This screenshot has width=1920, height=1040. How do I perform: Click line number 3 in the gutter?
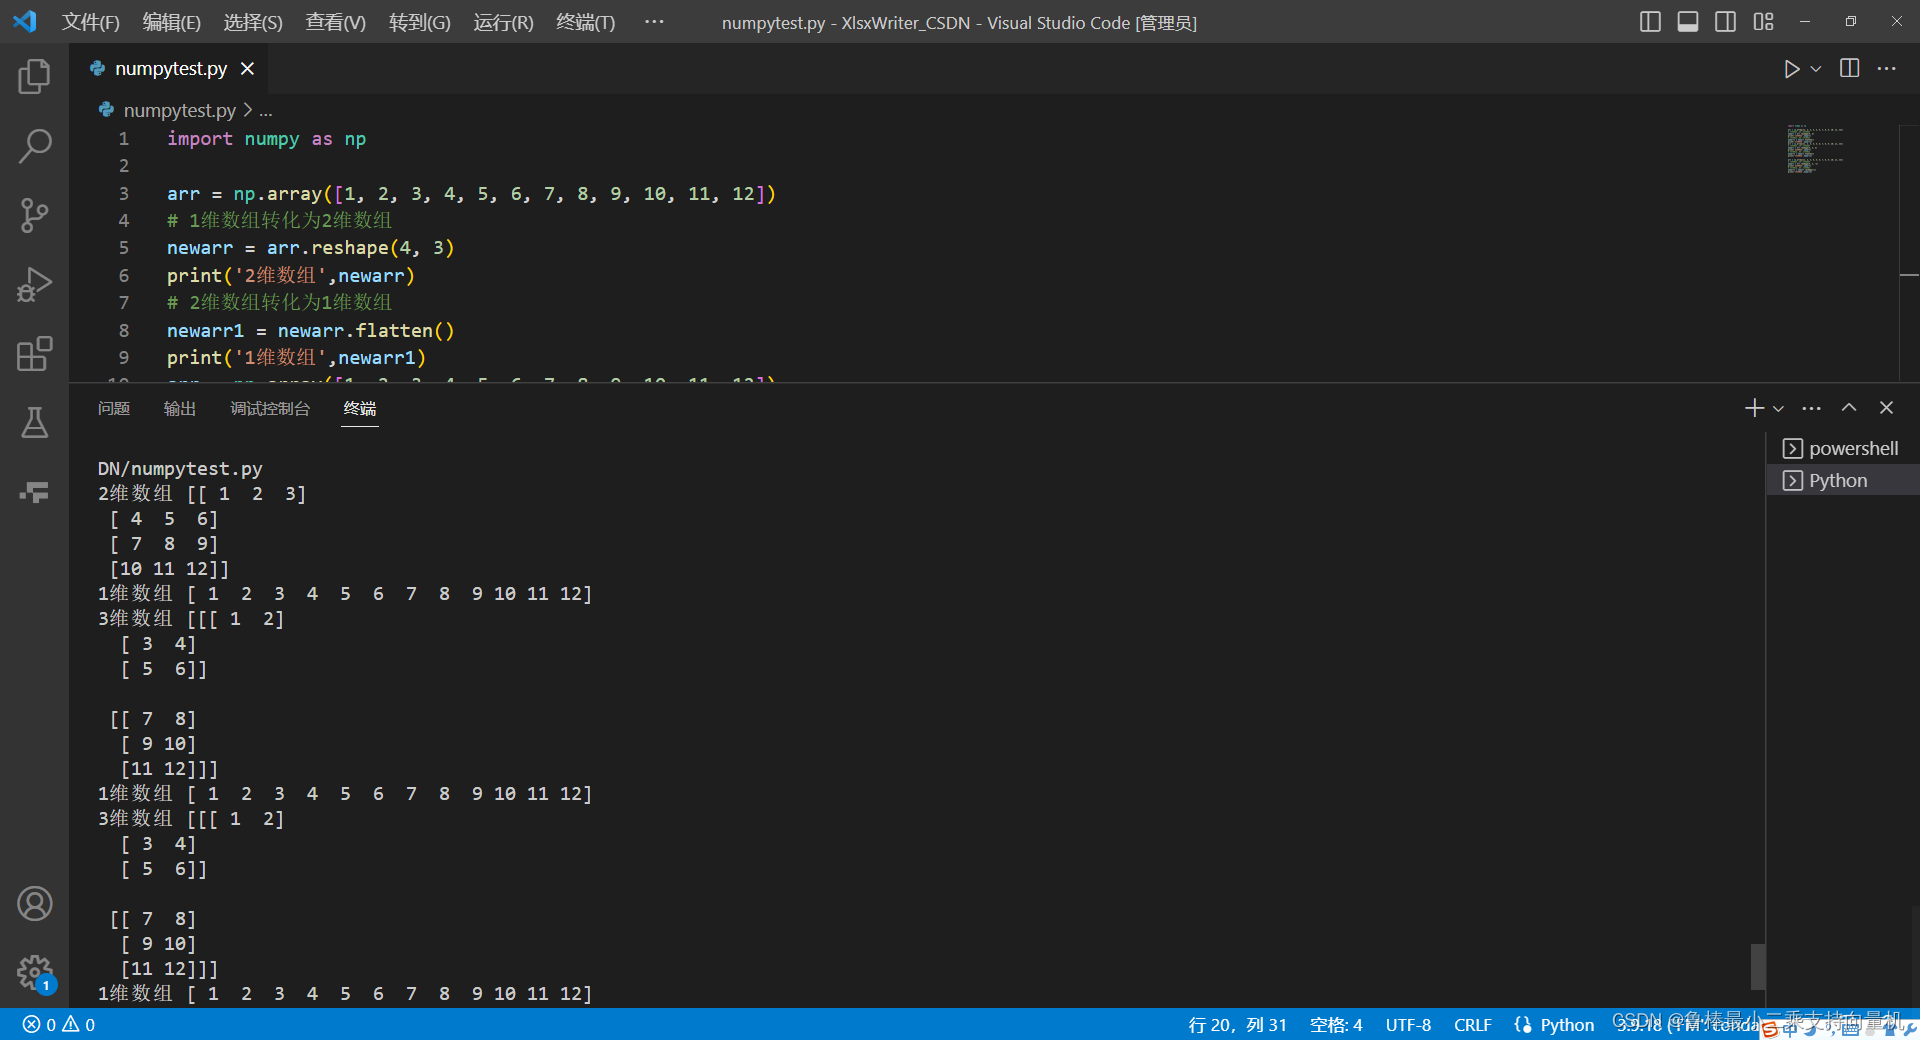[124, 194]
